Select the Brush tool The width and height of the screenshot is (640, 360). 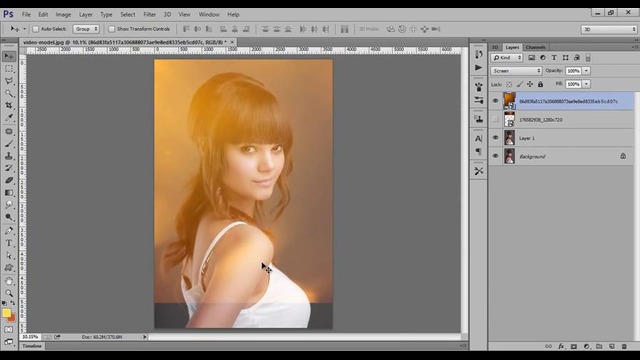9,143
